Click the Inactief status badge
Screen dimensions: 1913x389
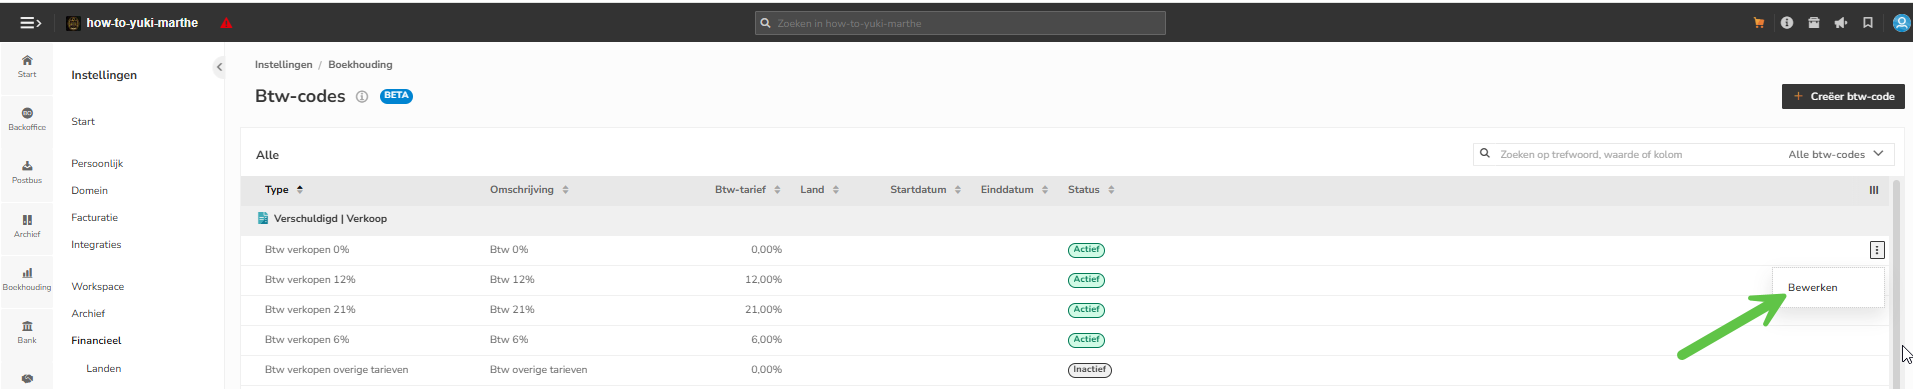(1090, 370)
